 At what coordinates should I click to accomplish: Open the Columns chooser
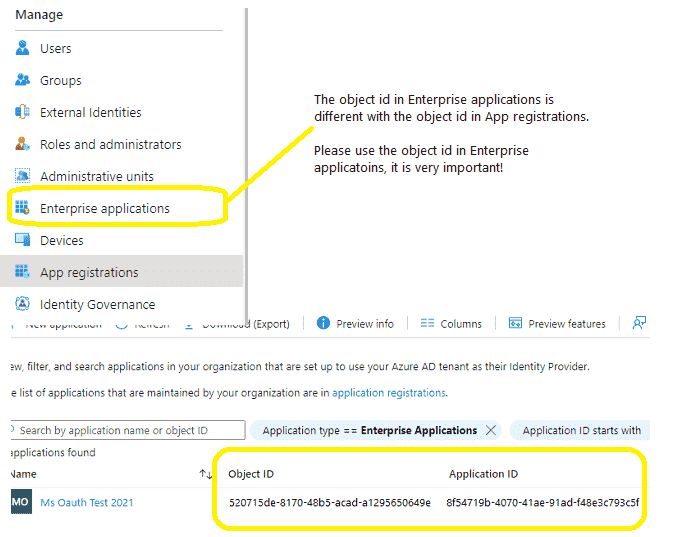click(x=451, y=324)
